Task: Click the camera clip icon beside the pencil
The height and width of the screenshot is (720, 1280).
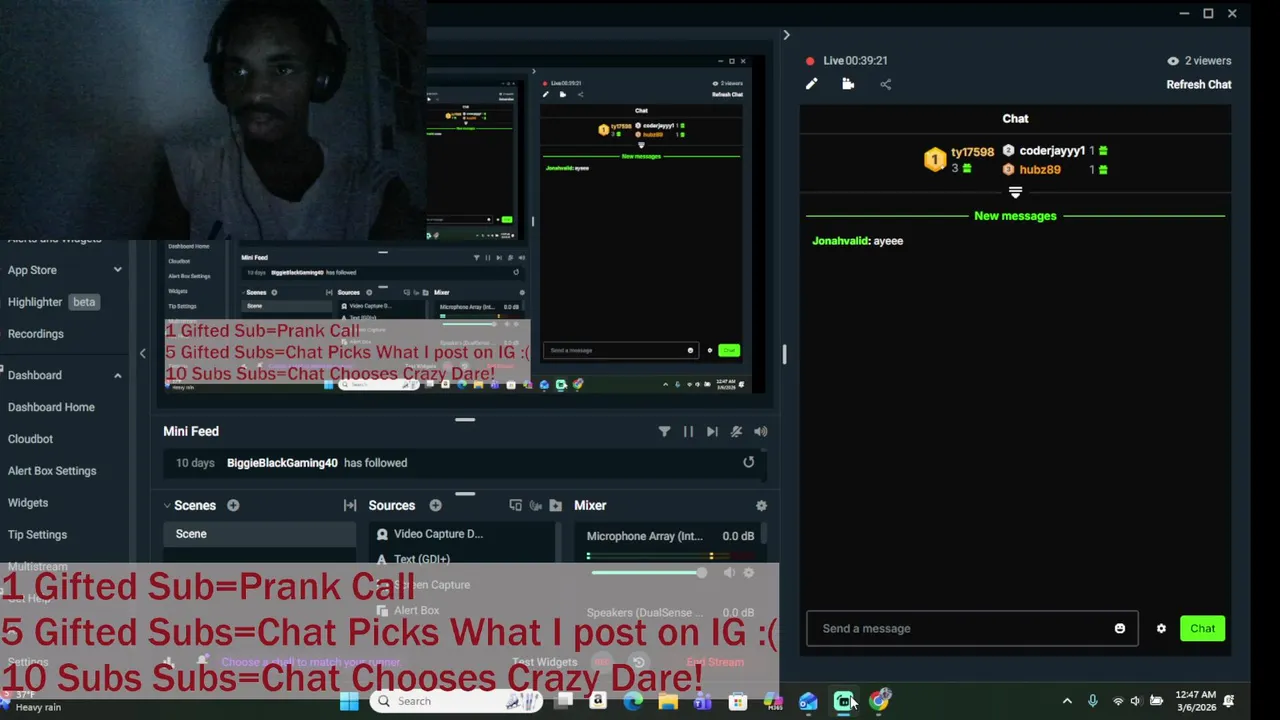Action: click(848, 84)
